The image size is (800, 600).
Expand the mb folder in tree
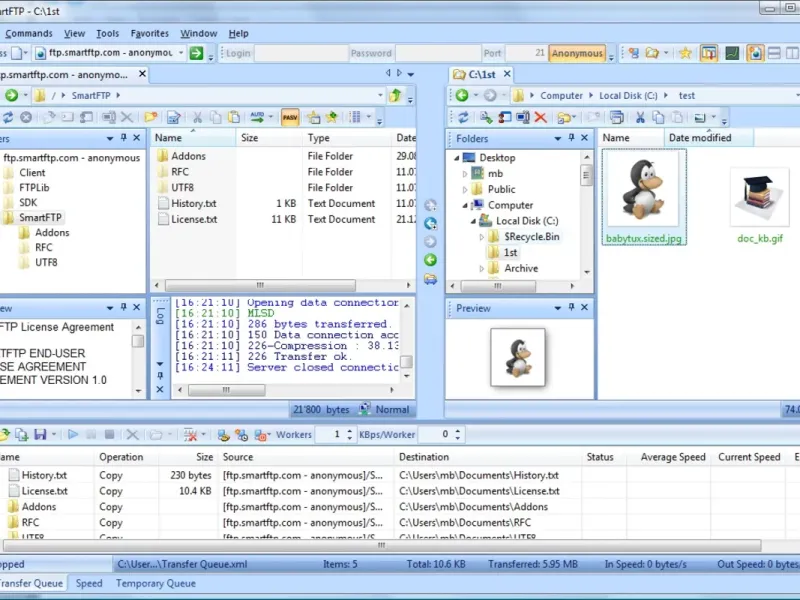[465, 174]
